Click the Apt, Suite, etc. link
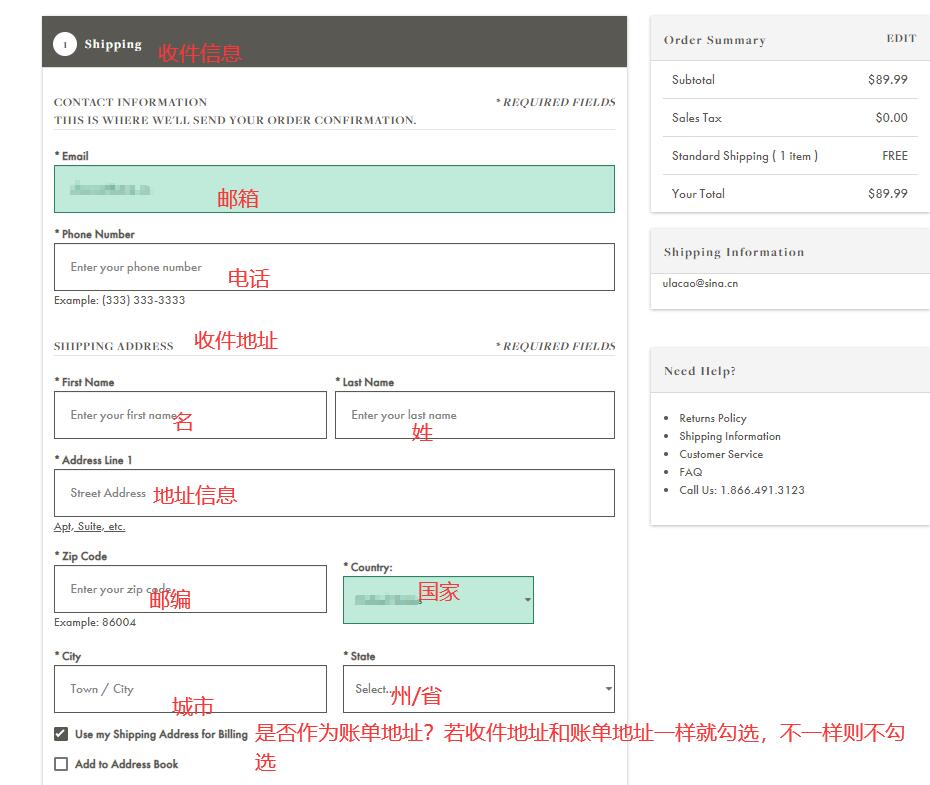 tap(90, 527)
